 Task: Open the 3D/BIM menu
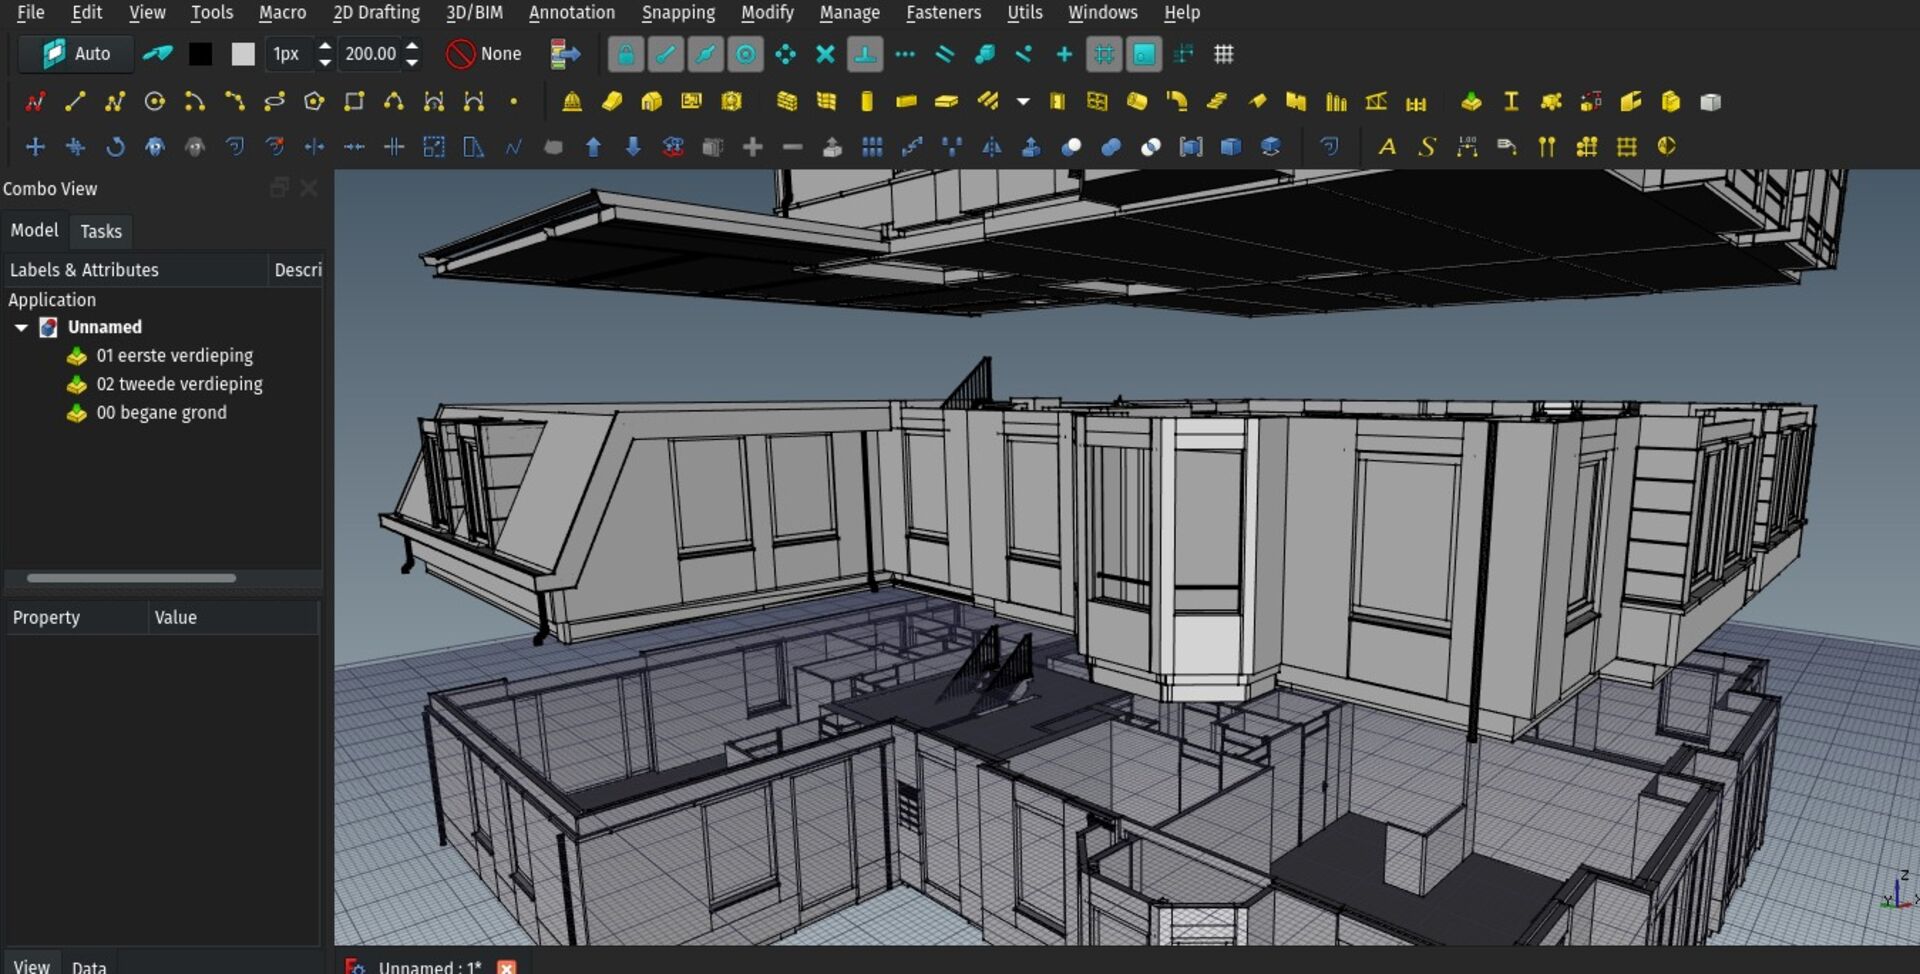(474, 13)
